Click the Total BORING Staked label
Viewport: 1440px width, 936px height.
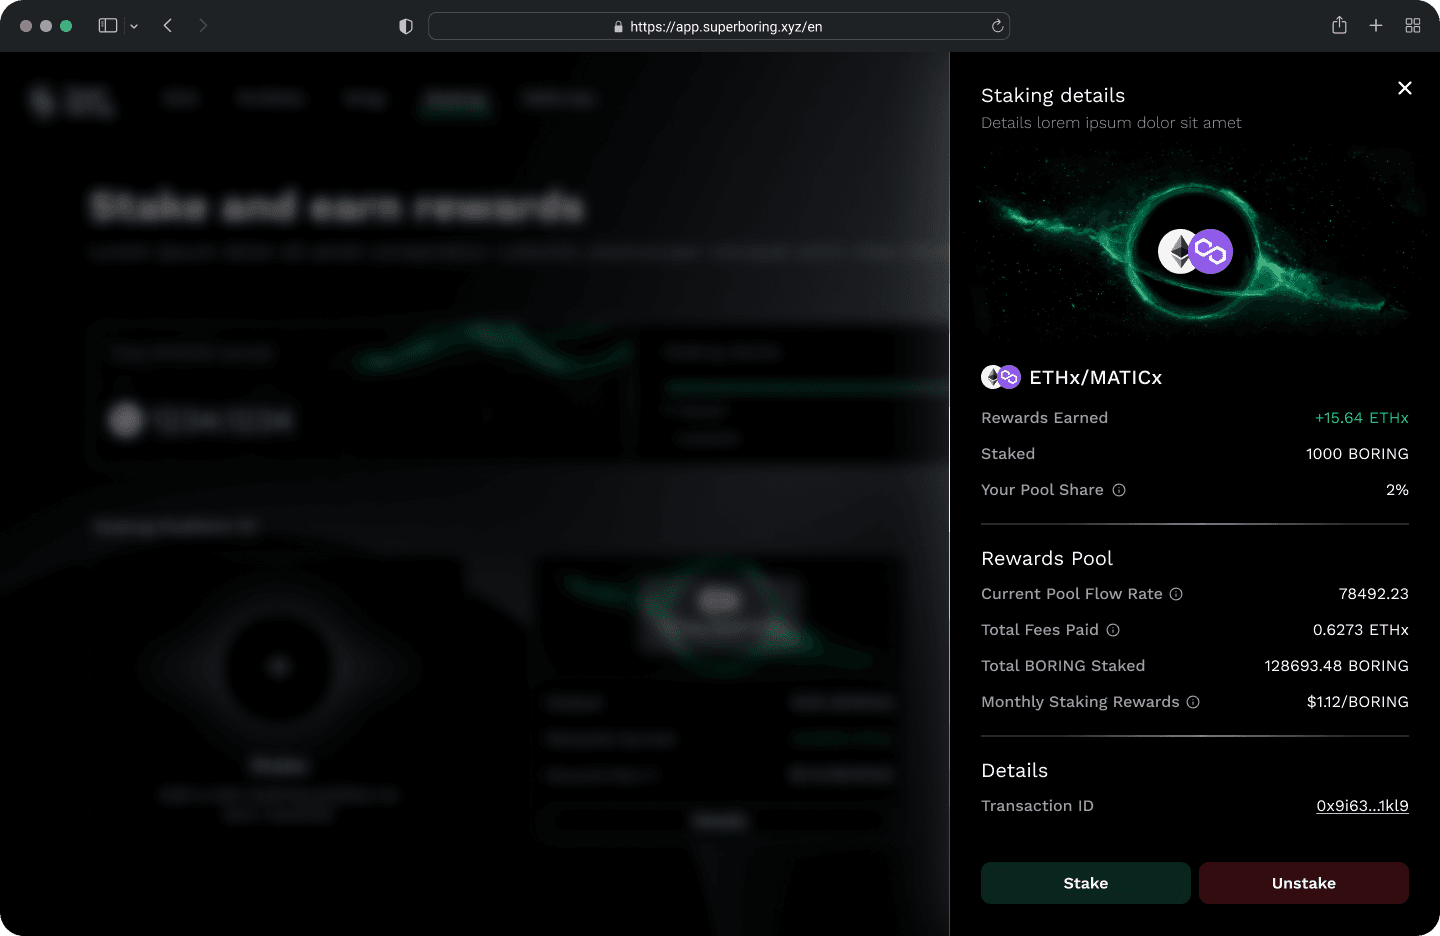pyautogui.click(x=1063, y=666)
